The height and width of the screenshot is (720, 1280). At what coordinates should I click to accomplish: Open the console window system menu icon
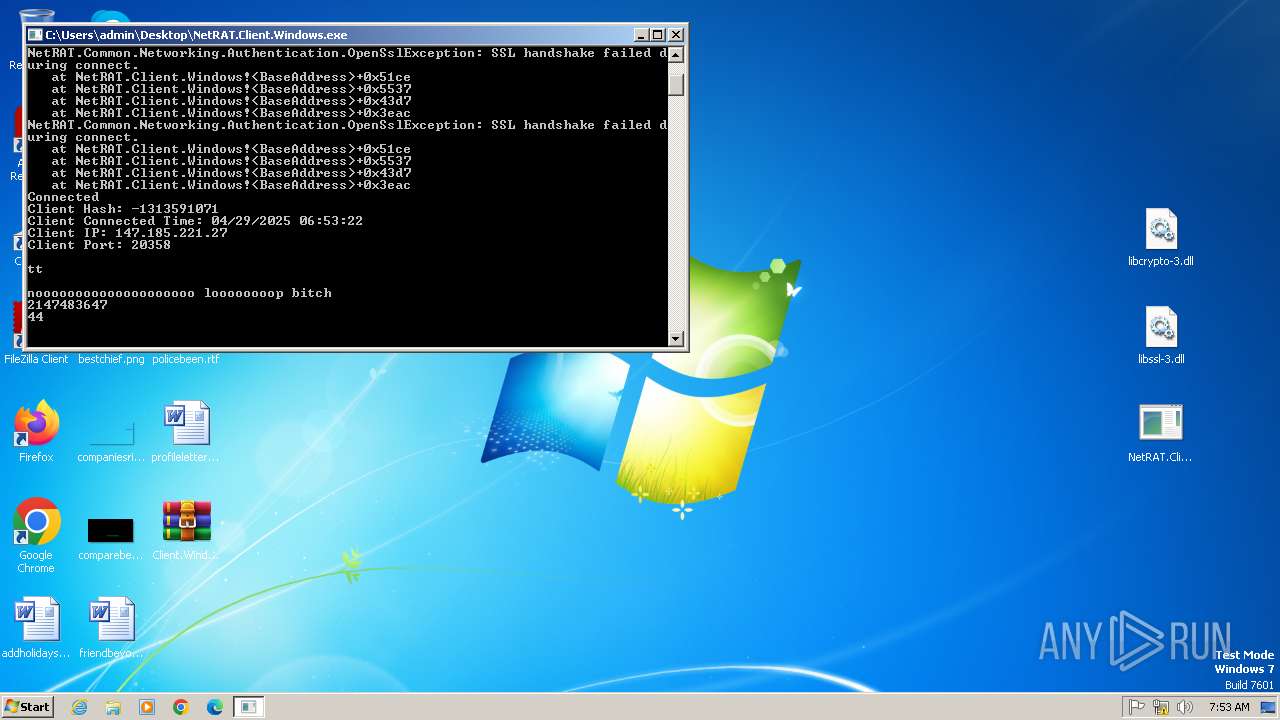coord(36,34)
